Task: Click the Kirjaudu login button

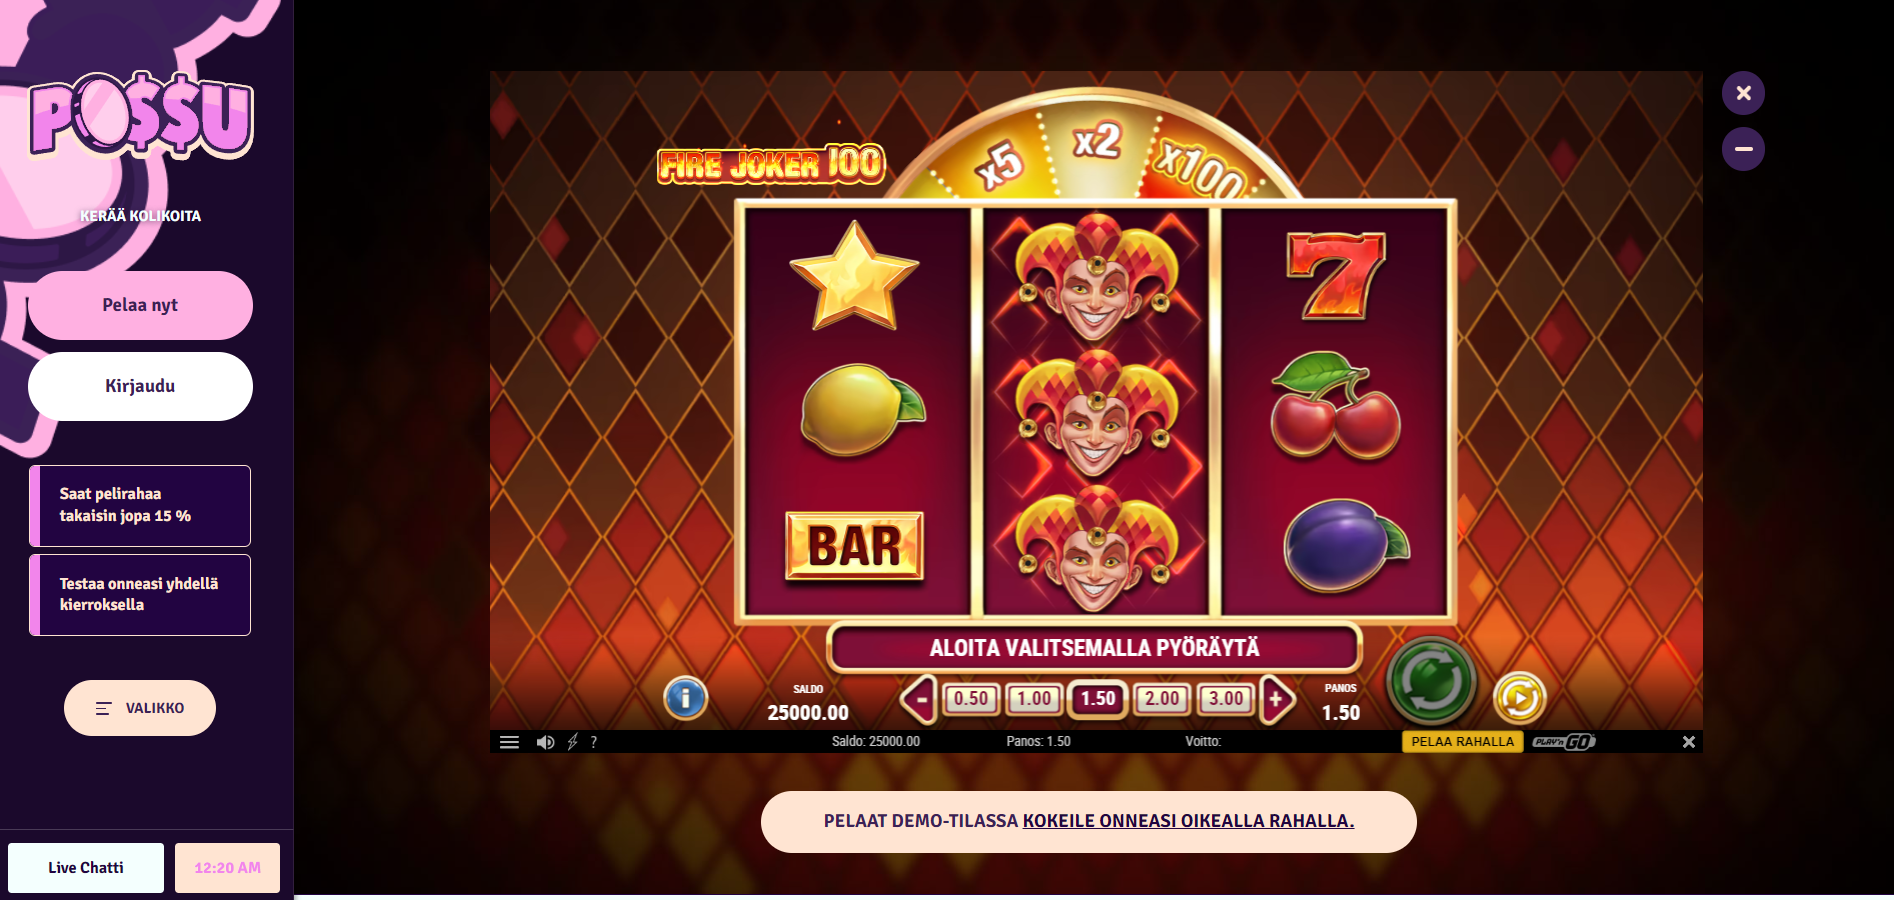Action: [x=140, y=386]
